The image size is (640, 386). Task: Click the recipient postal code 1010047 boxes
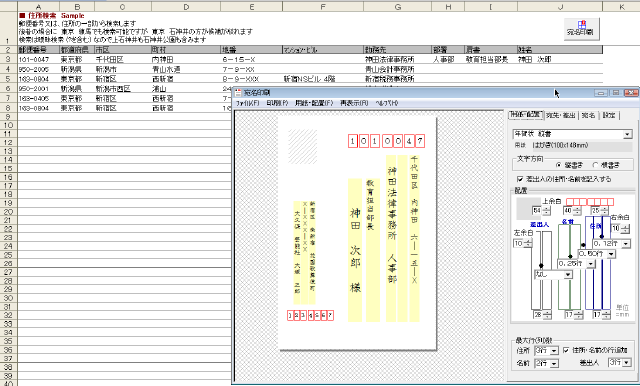pyautogui.click(x=386, y=141)
